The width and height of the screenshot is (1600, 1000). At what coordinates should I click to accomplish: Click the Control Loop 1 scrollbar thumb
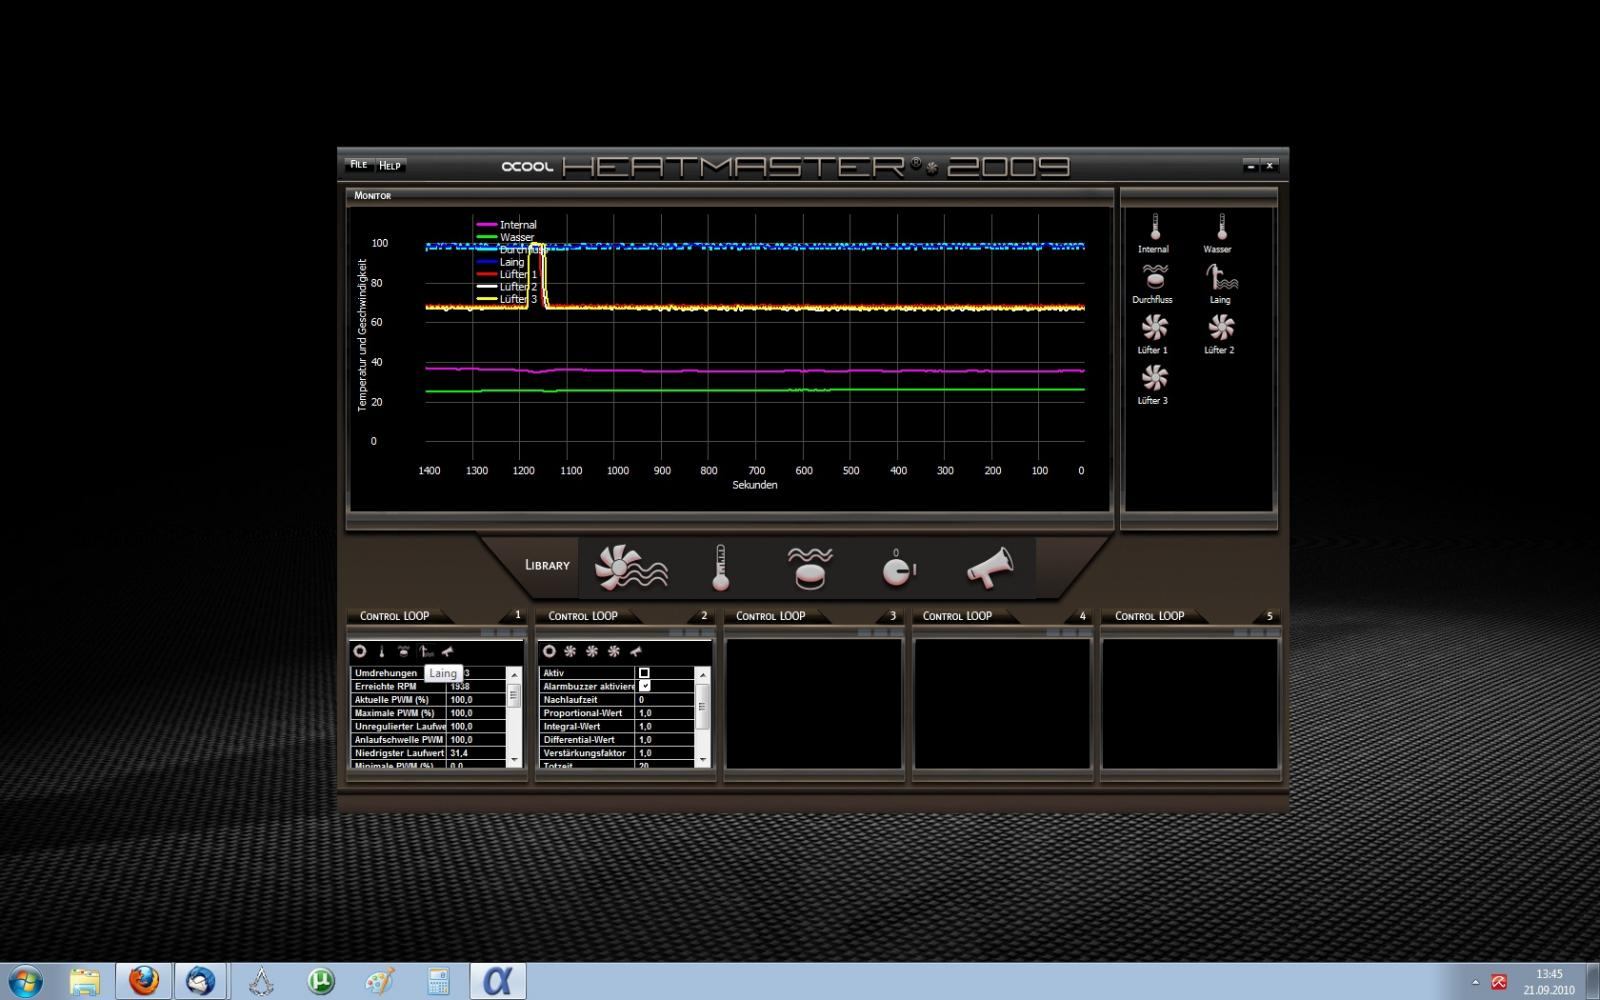pyautogui.click(x=514, y=695)
